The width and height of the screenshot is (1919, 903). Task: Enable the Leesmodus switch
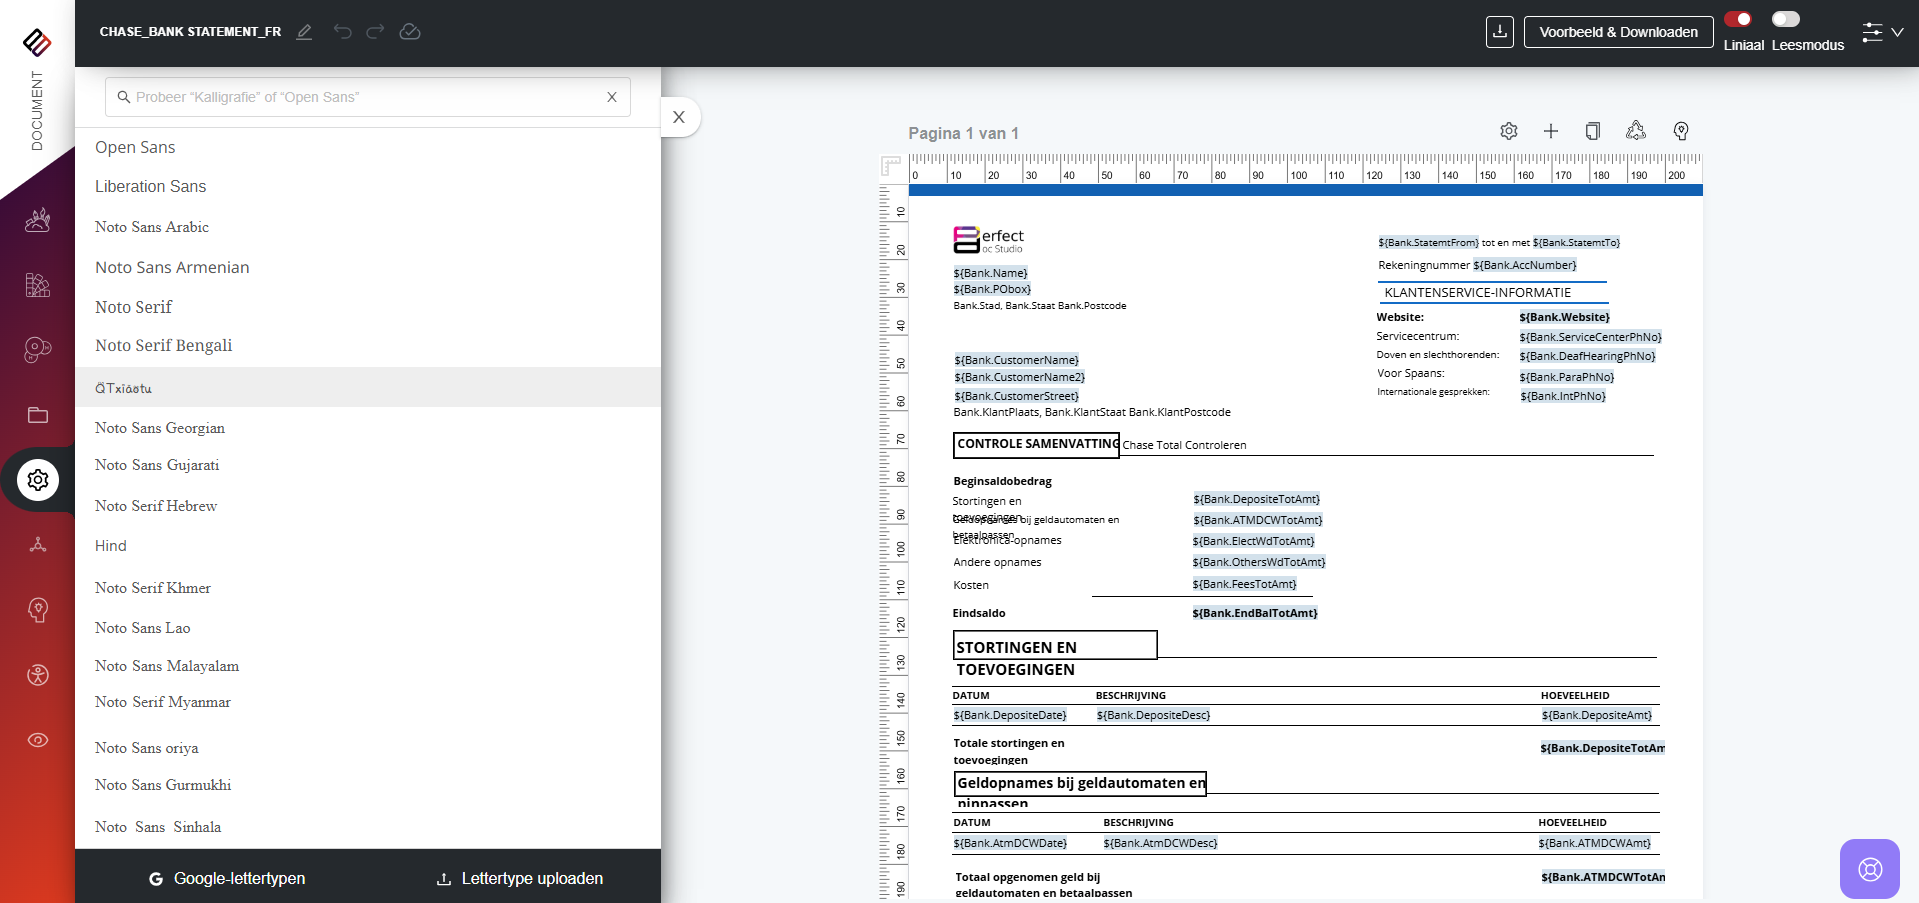click(x=1785, y=19)
